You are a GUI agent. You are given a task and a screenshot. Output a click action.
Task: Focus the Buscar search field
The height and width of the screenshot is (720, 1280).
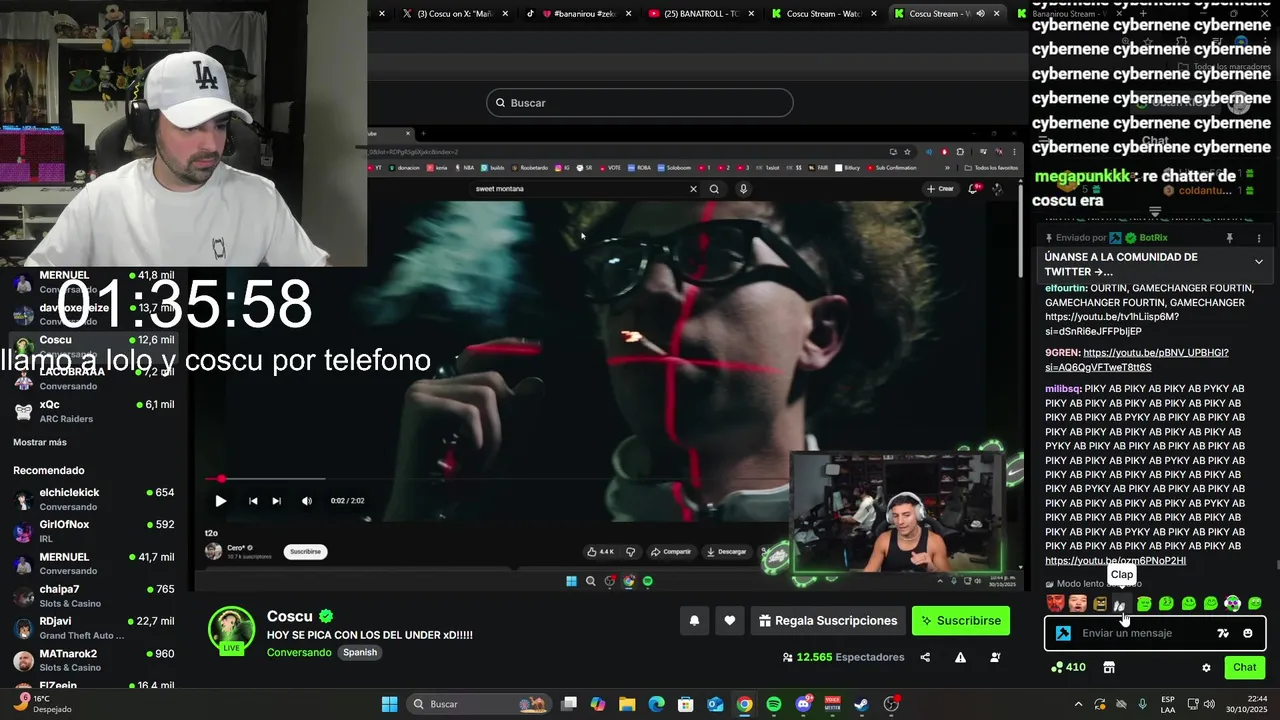pyautogui.click(x=640, y=103)
